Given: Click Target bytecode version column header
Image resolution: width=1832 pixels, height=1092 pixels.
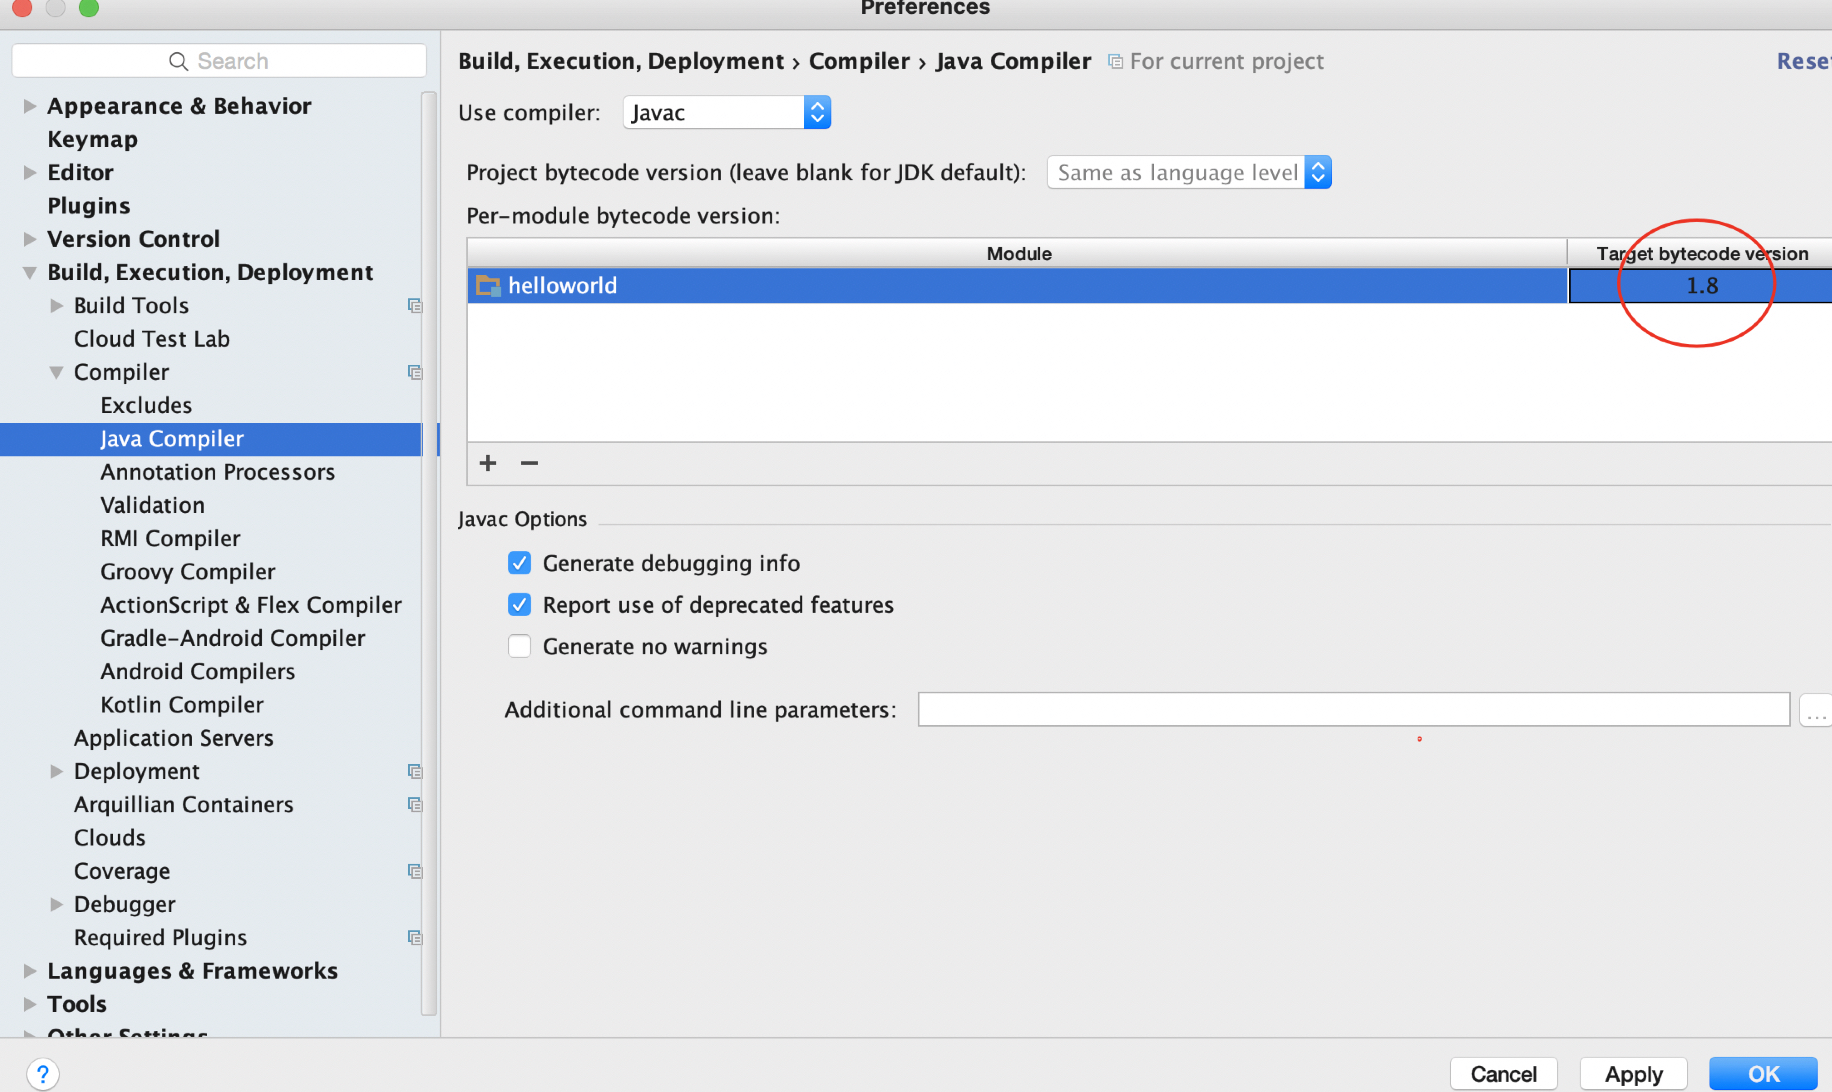Looking at the screenshot, I should (1701, 254).
